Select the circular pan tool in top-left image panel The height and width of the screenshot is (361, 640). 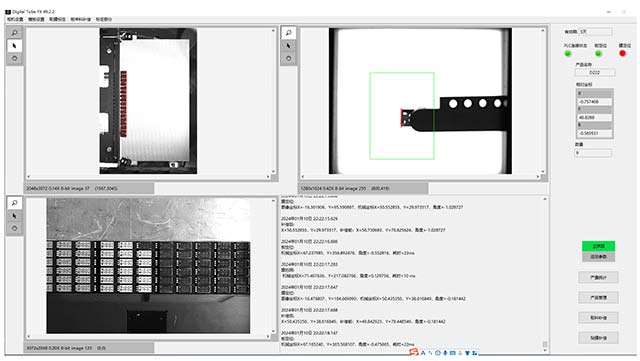pyautogui.click(x=15, y=58)
